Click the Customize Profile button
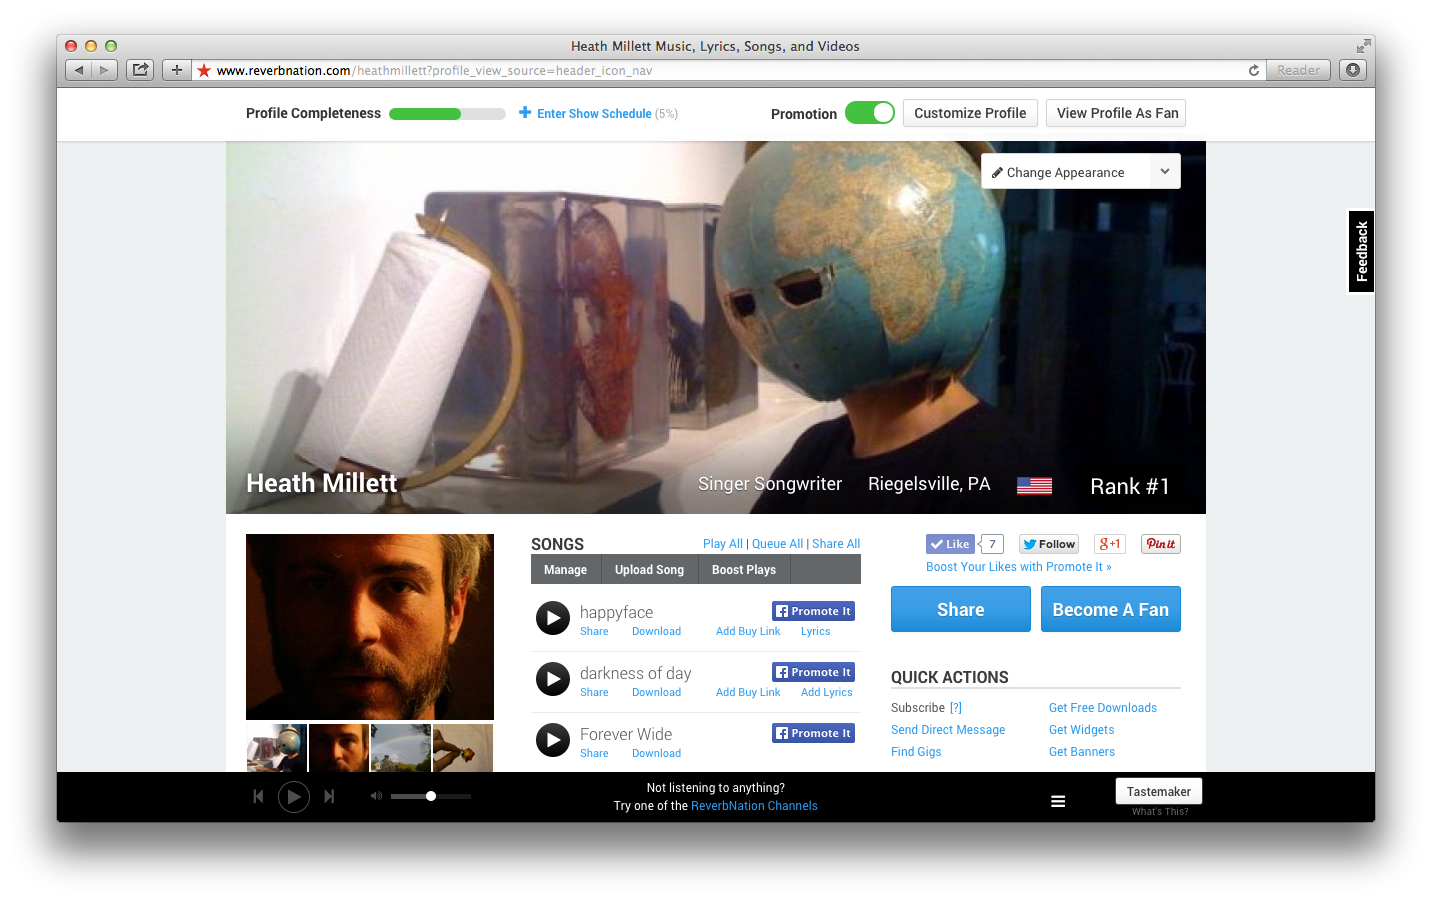The image size is (1432, 901). click(970, 113)
